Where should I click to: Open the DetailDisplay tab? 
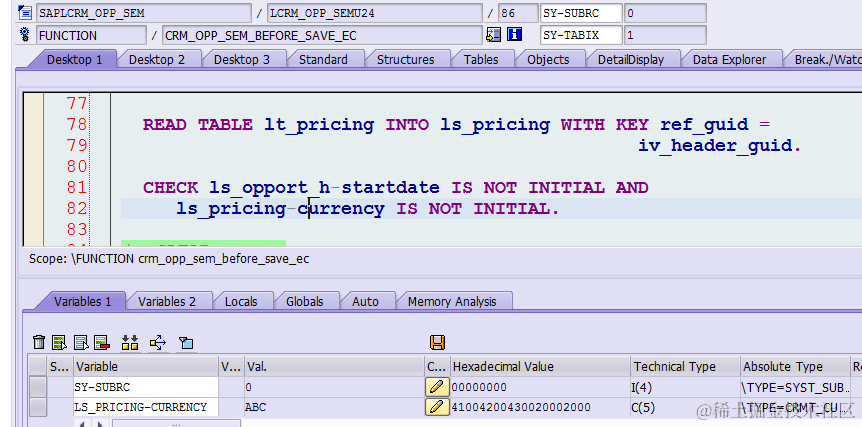coord(631,59)
